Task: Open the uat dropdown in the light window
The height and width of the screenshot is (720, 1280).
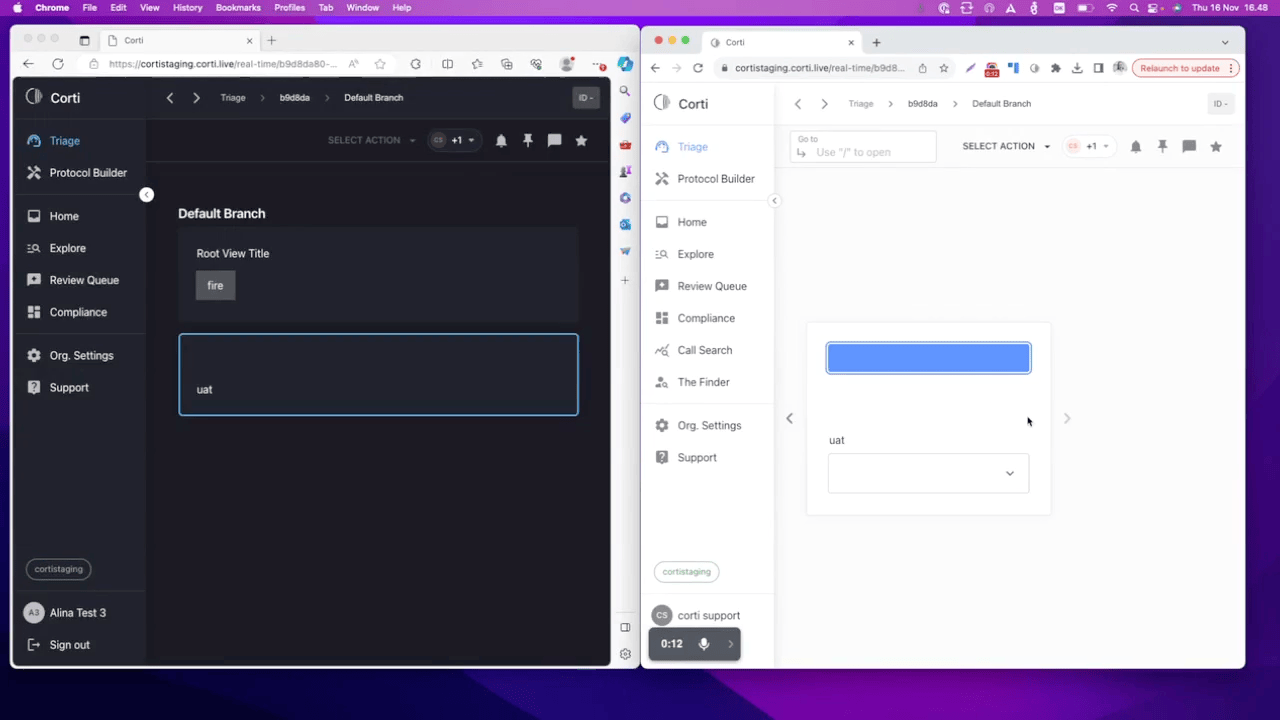Action: 928,473
